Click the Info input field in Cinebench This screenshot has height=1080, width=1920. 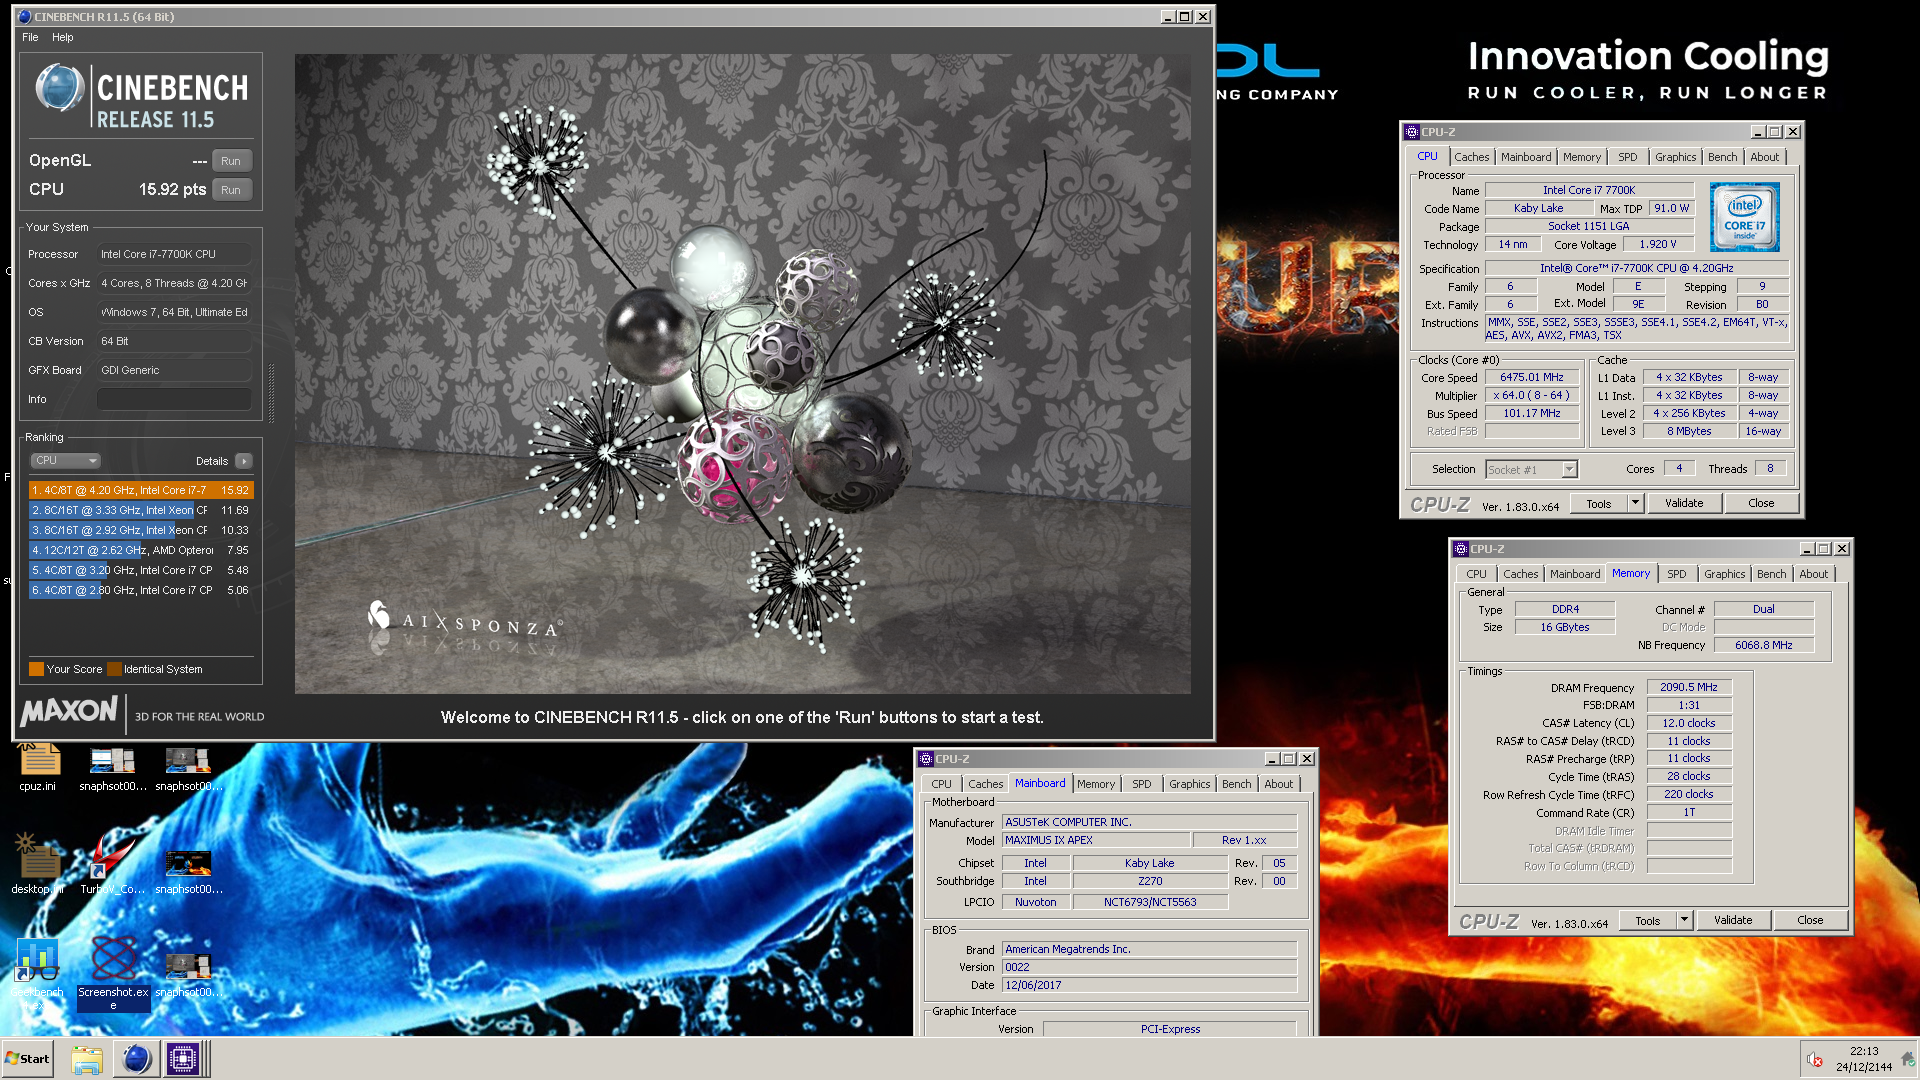[x=174, y=399]
